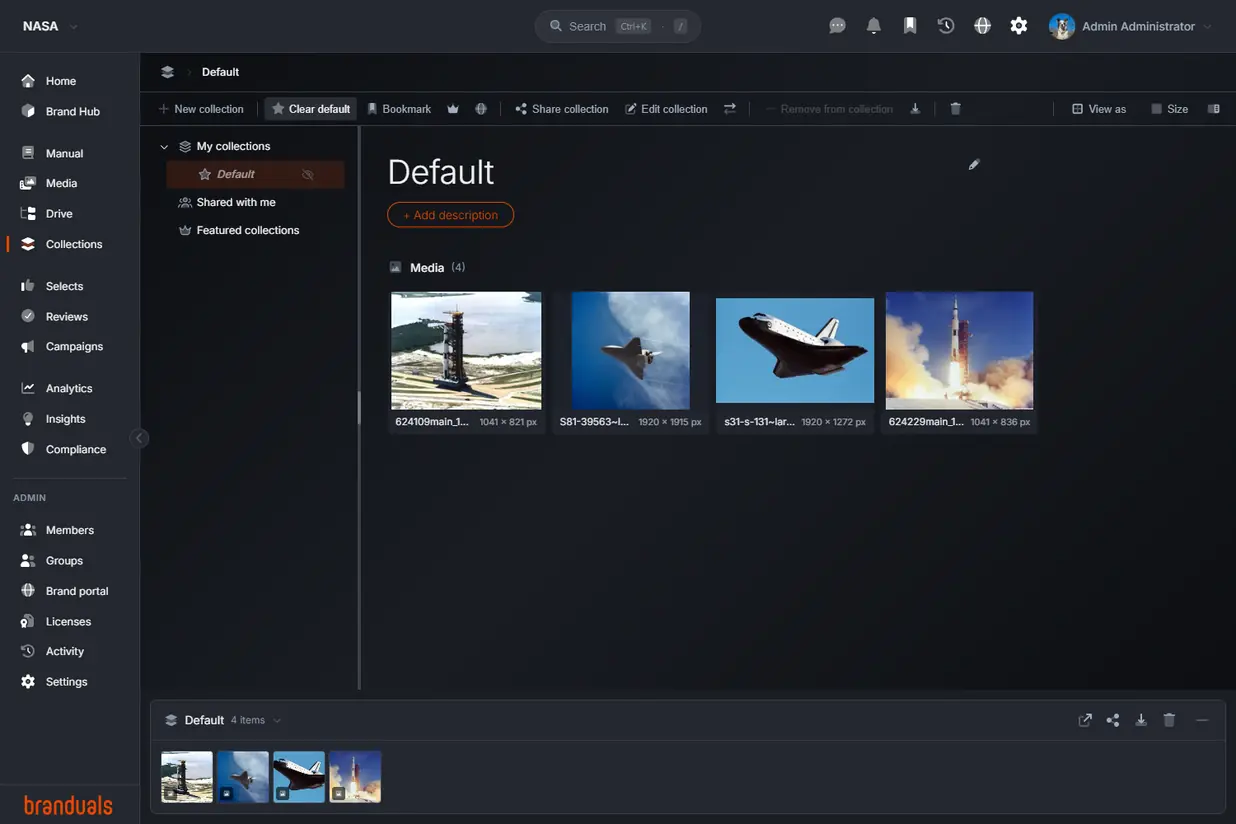Click Share collection button

(562, 109)
